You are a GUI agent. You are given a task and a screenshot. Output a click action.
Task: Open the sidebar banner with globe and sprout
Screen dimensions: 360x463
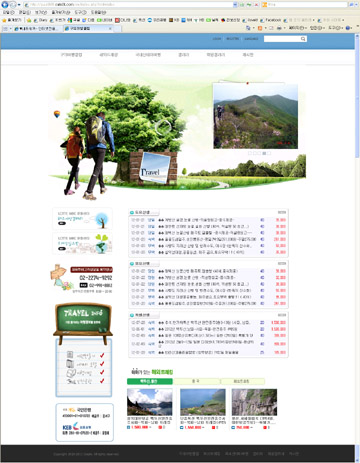82,243
